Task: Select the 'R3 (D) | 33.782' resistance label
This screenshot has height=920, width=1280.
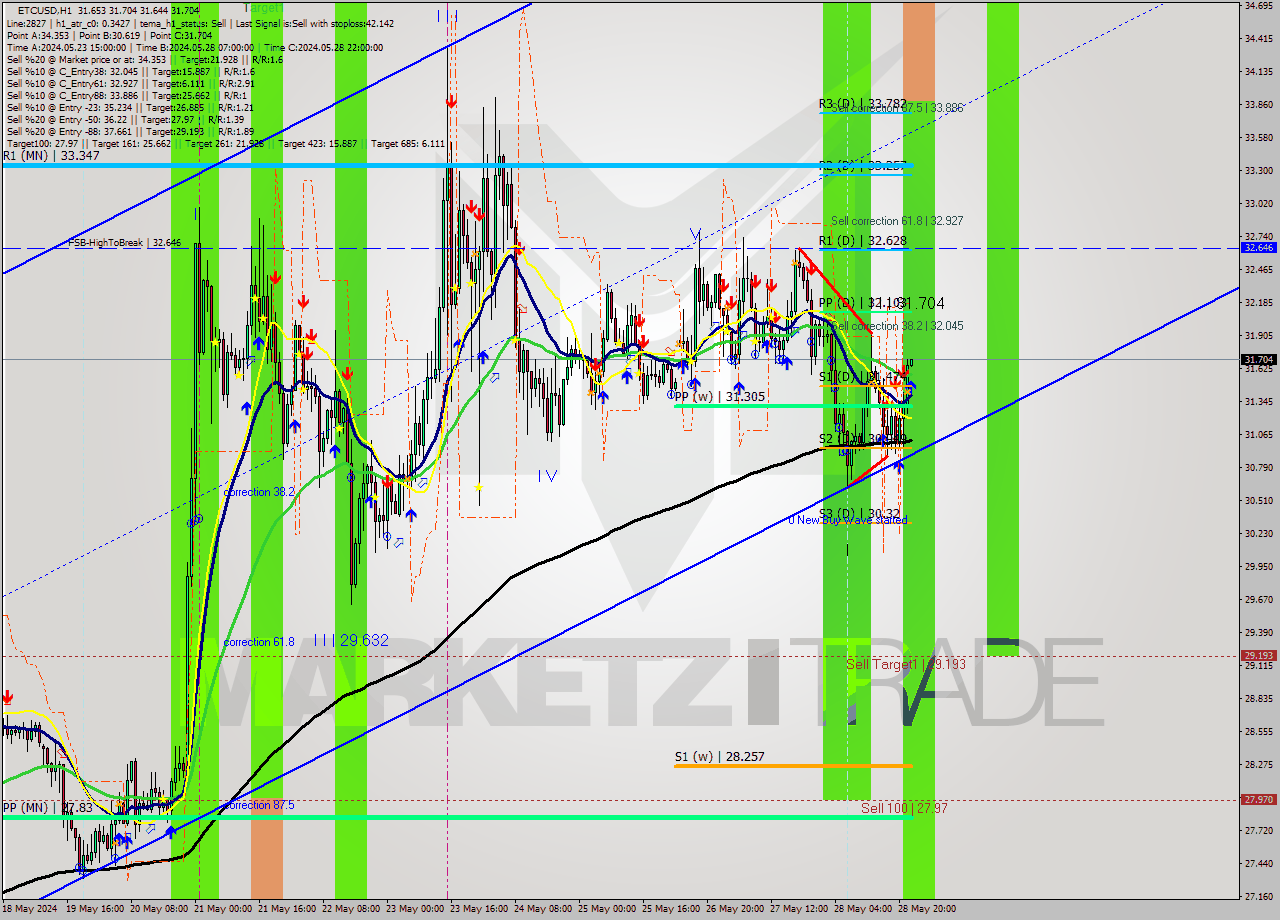Action: (x=863, y=104)
